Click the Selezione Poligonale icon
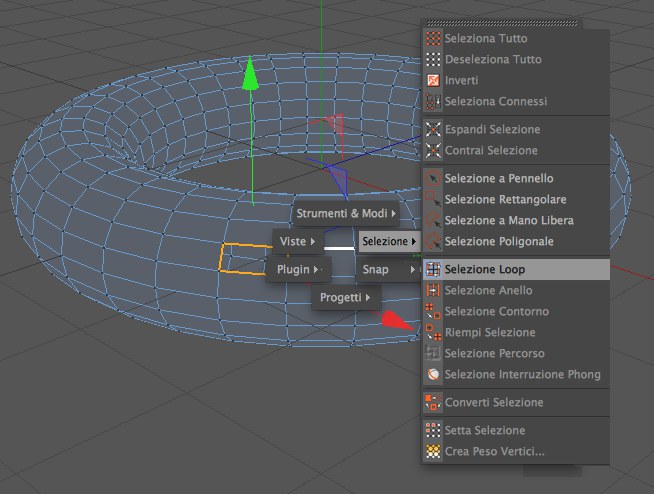This screenshot has width=654, height=494. click(x=433, y=241)
